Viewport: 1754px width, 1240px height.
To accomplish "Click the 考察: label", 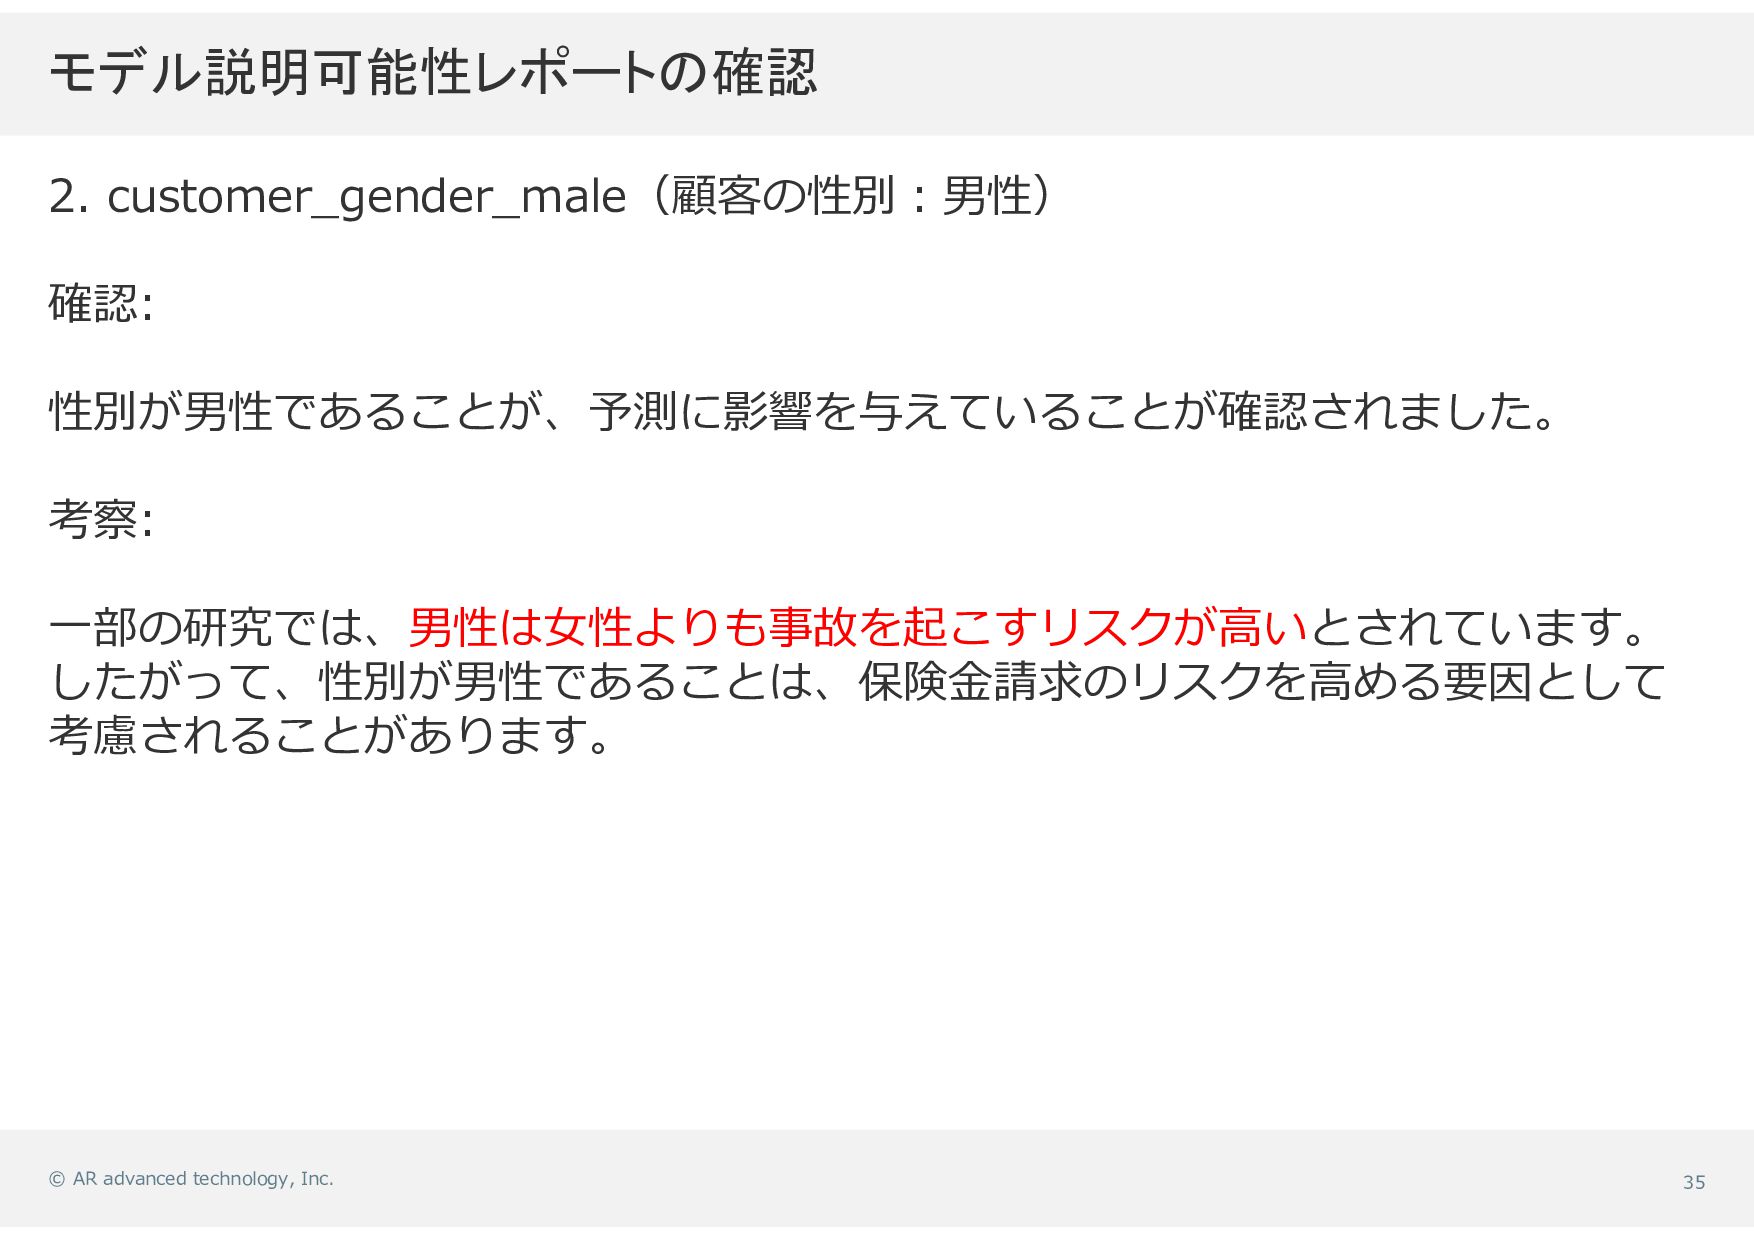I will coord(101,520).
